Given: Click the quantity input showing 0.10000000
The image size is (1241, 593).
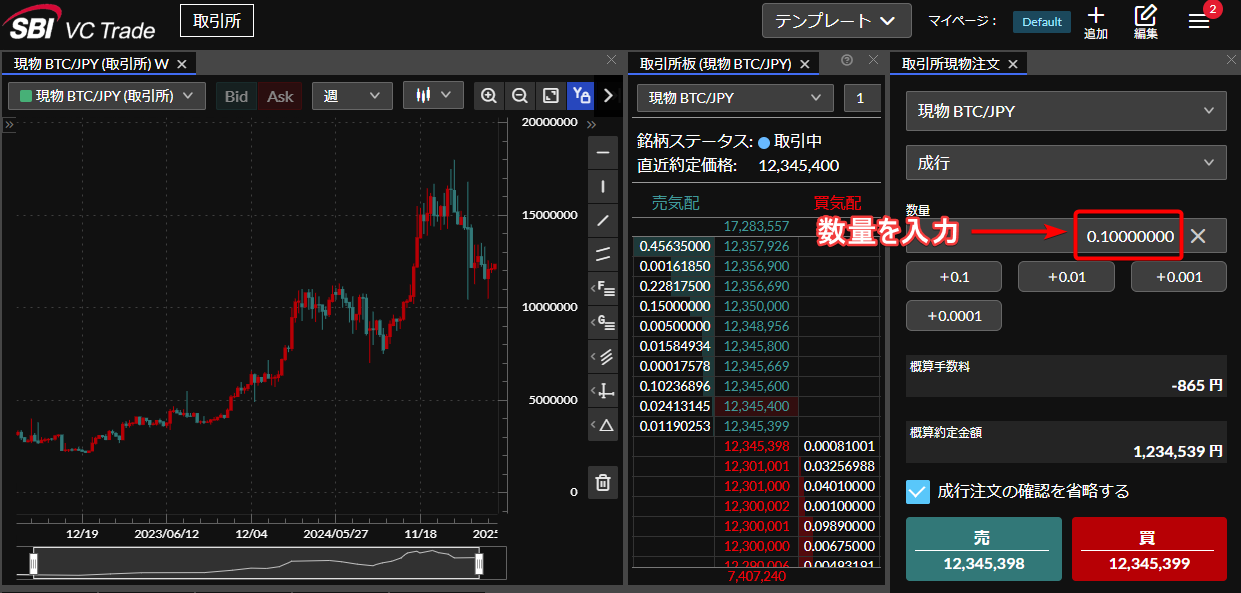Looking at the screenshot, I should click(1128, 235).
